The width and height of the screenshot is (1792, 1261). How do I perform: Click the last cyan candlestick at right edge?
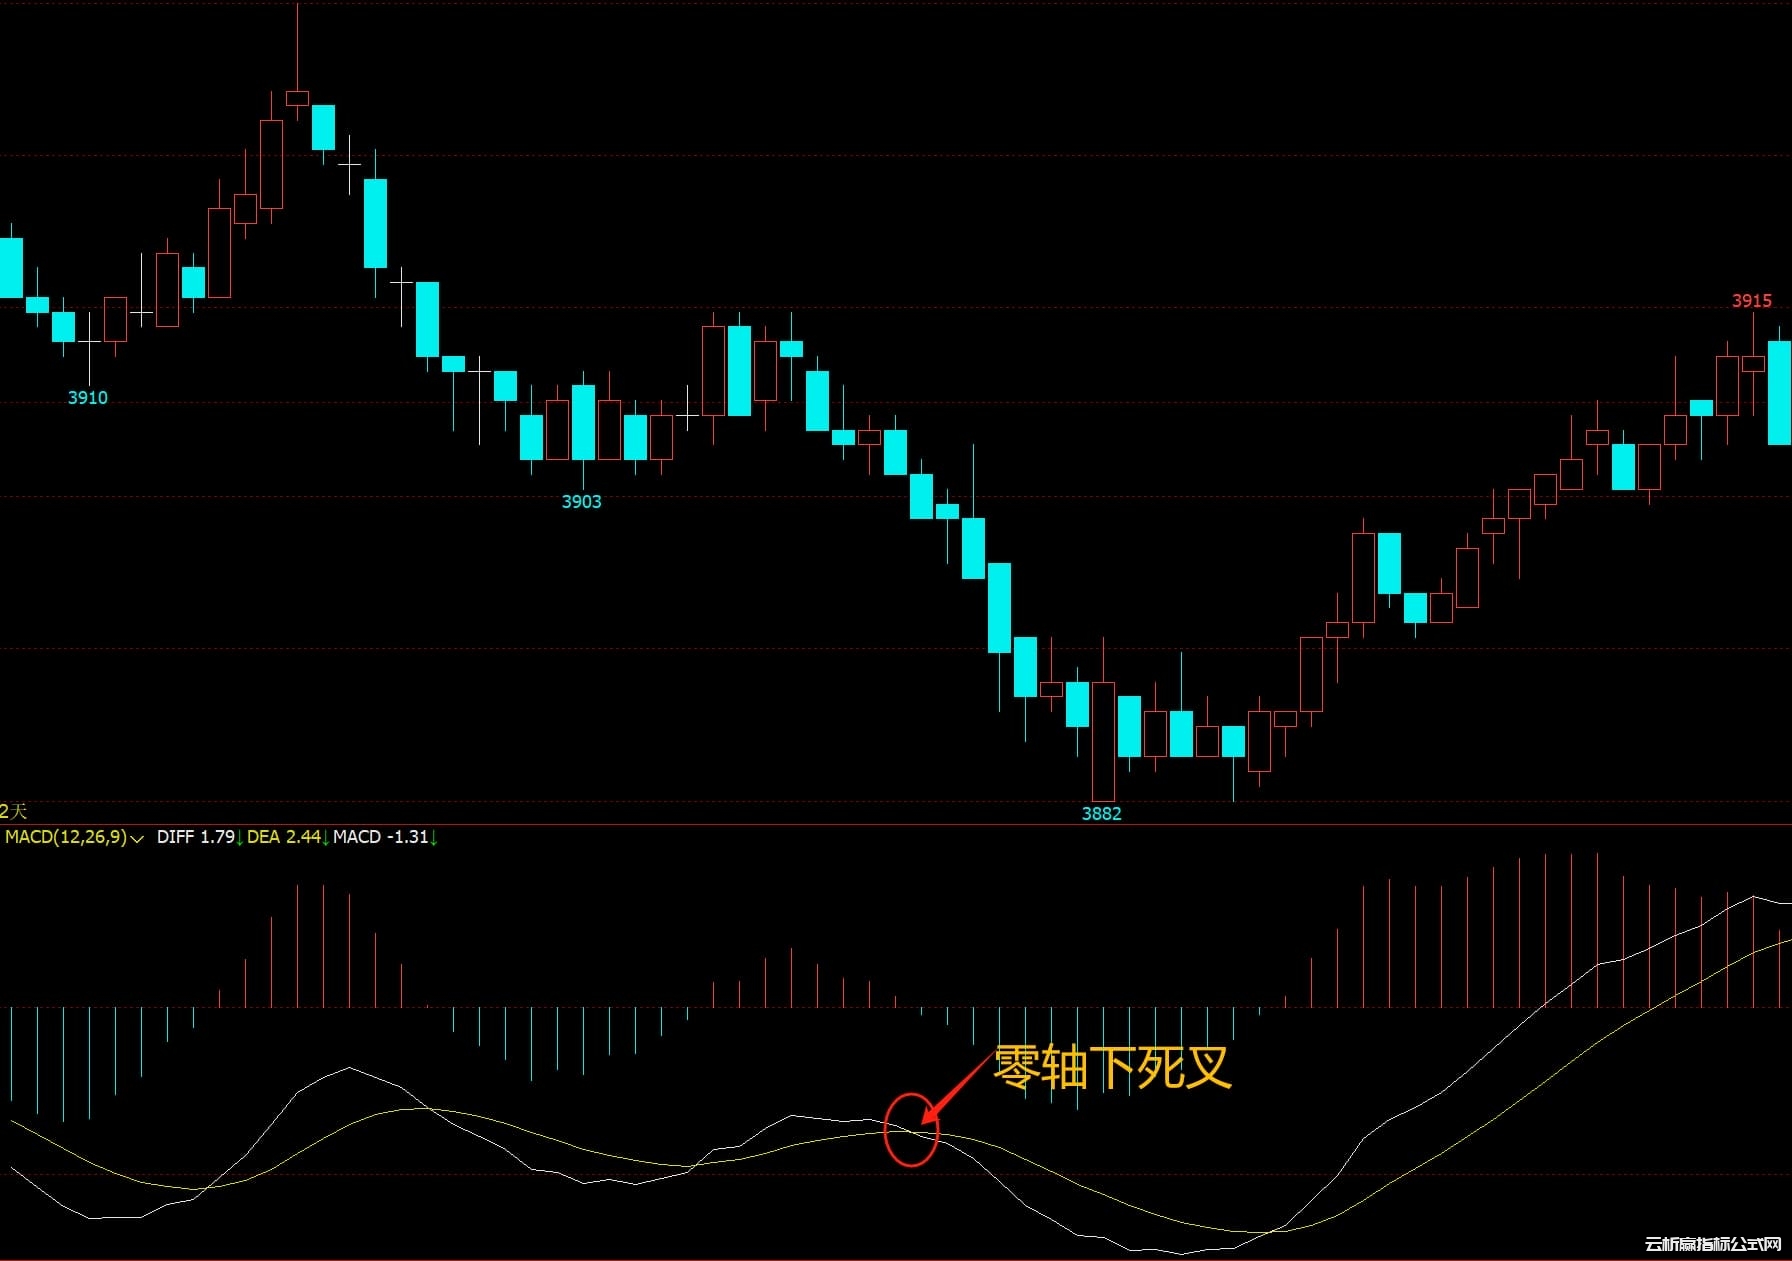(x=1779, y=392)
